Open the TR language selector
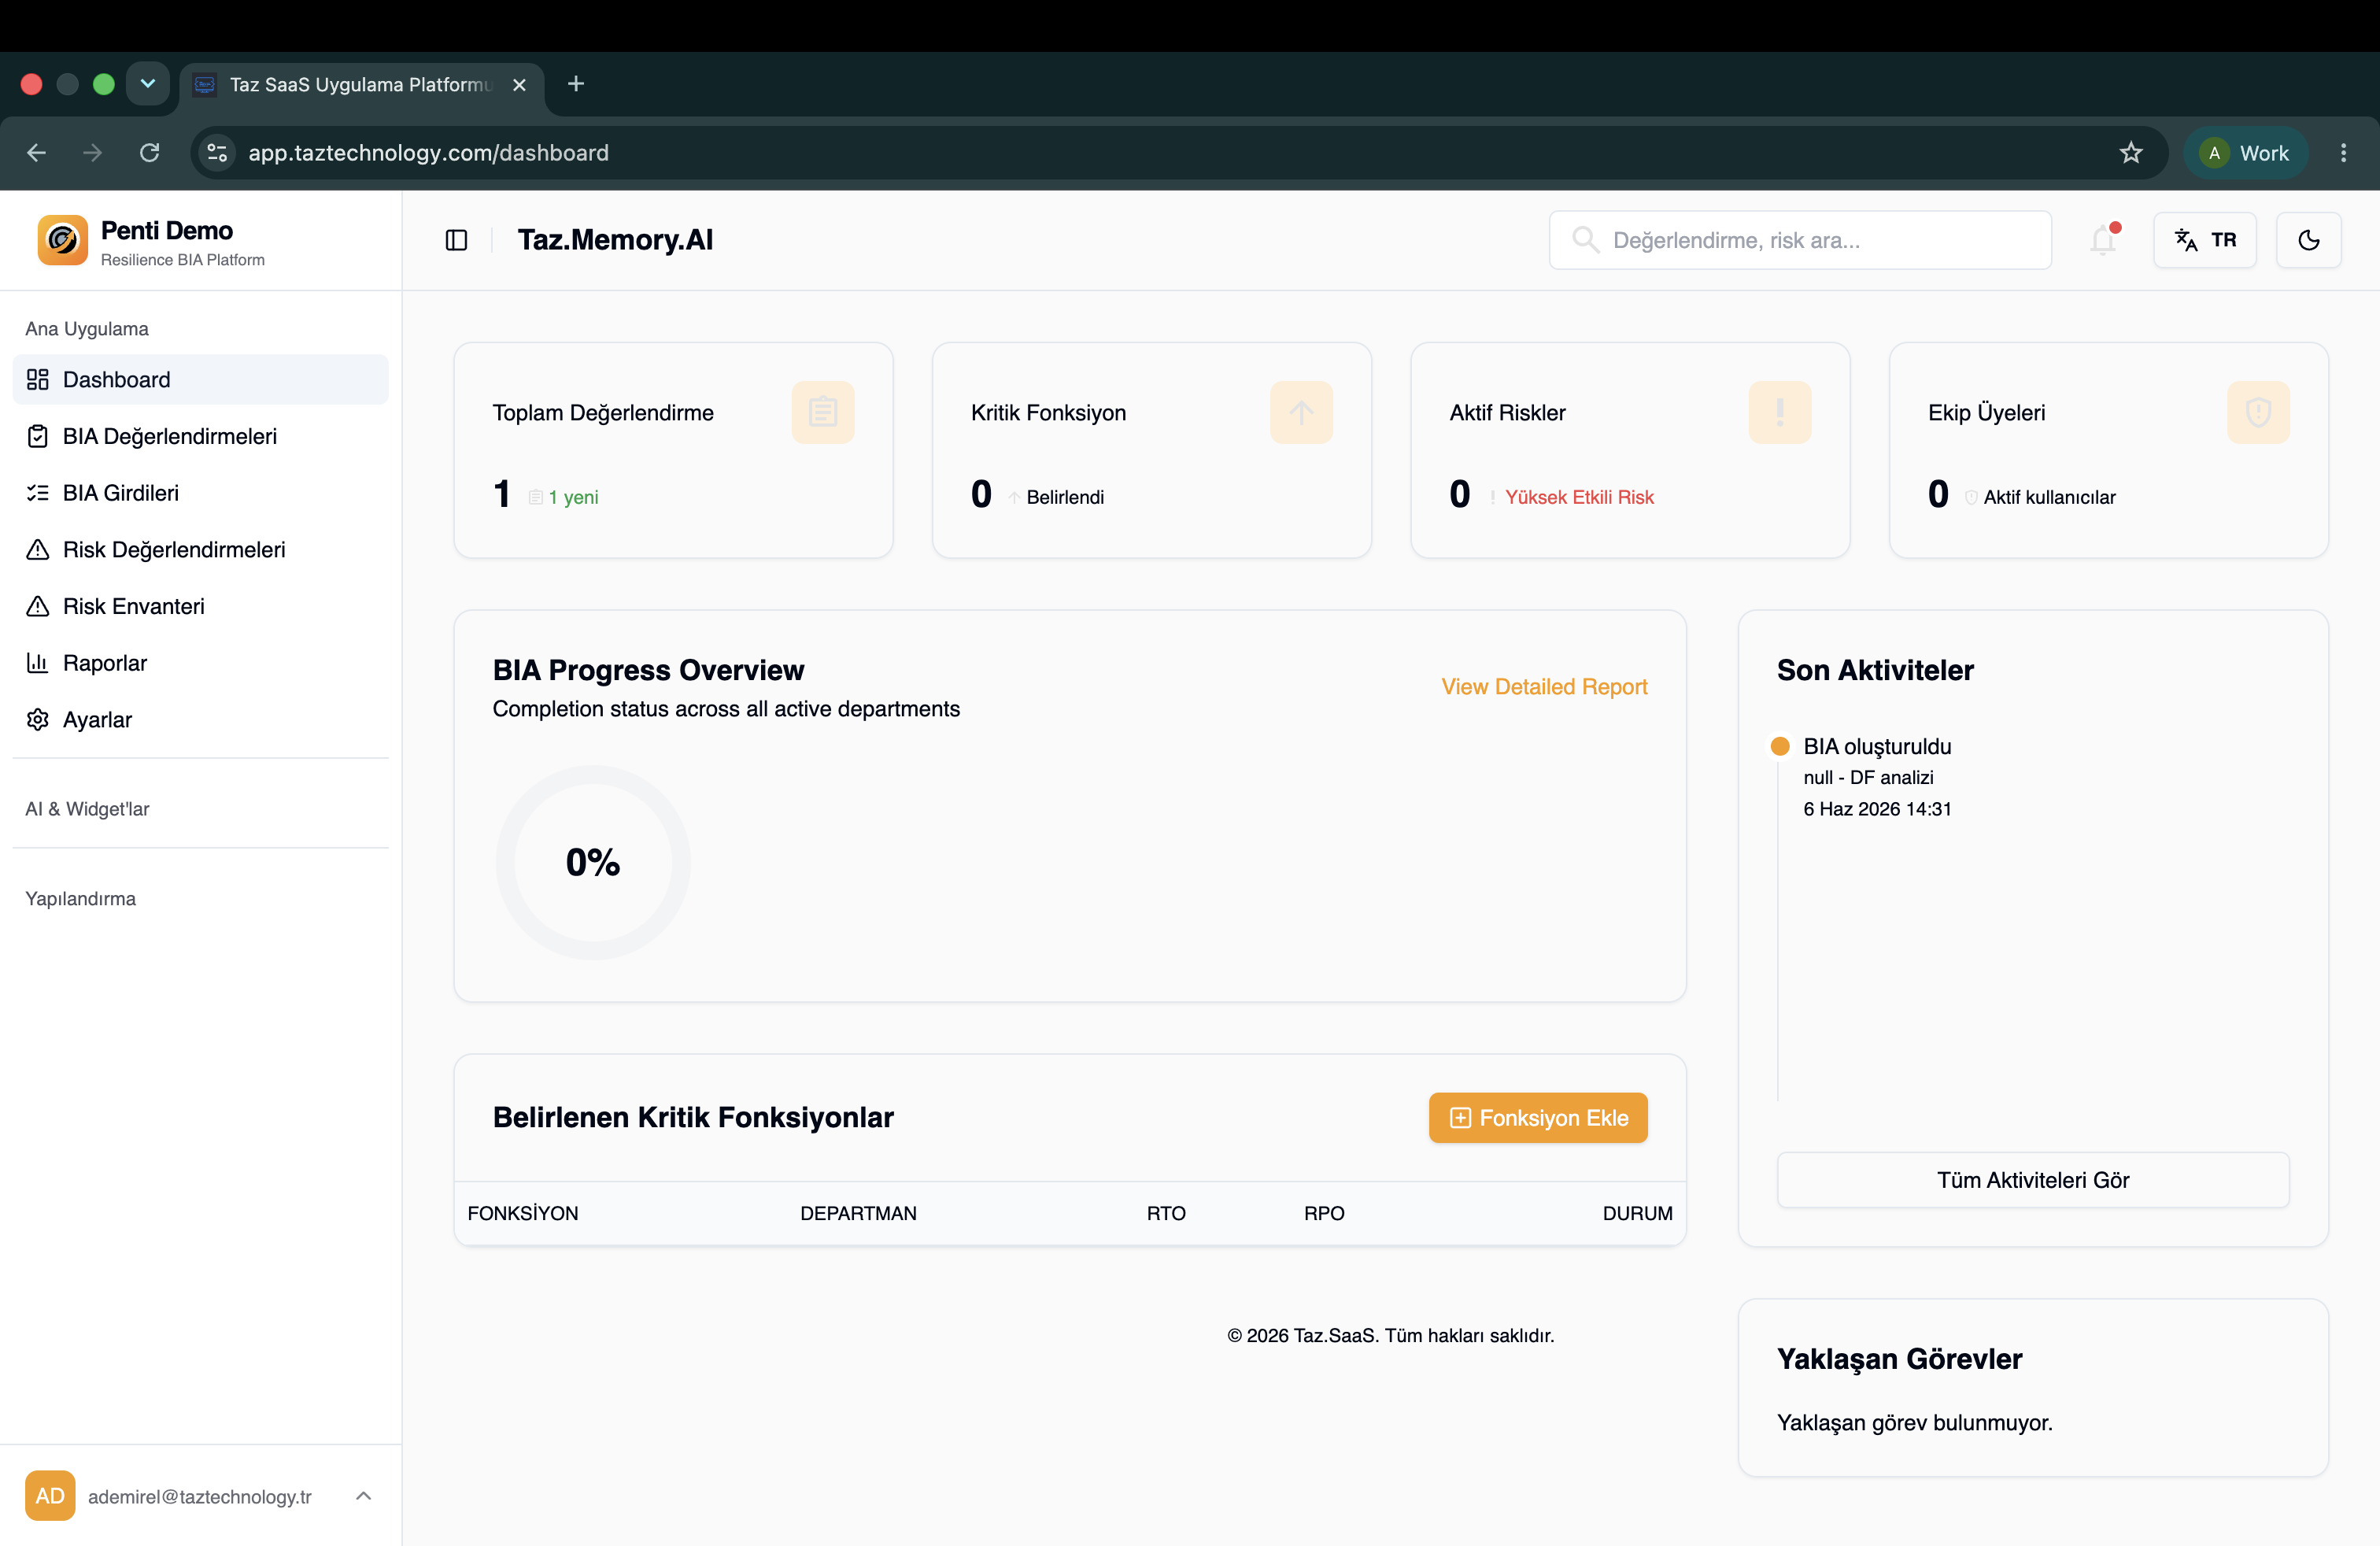 [2205, 240]
